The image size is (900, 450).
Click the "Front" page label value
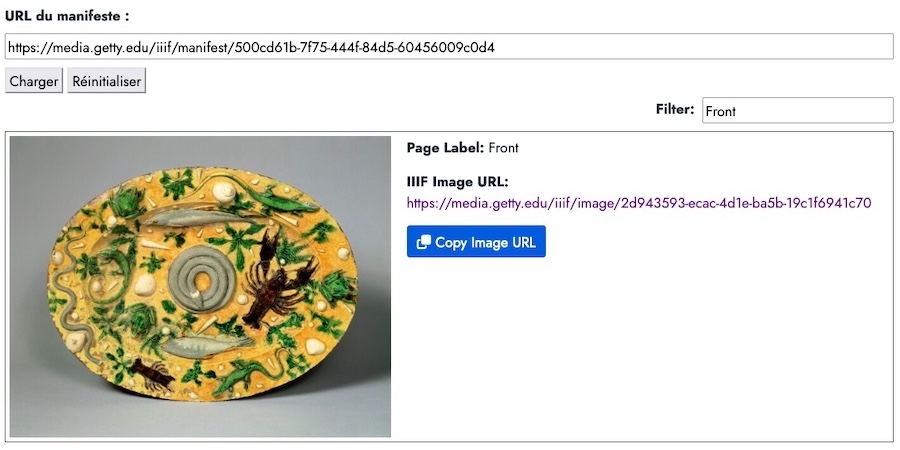[504, 148]
